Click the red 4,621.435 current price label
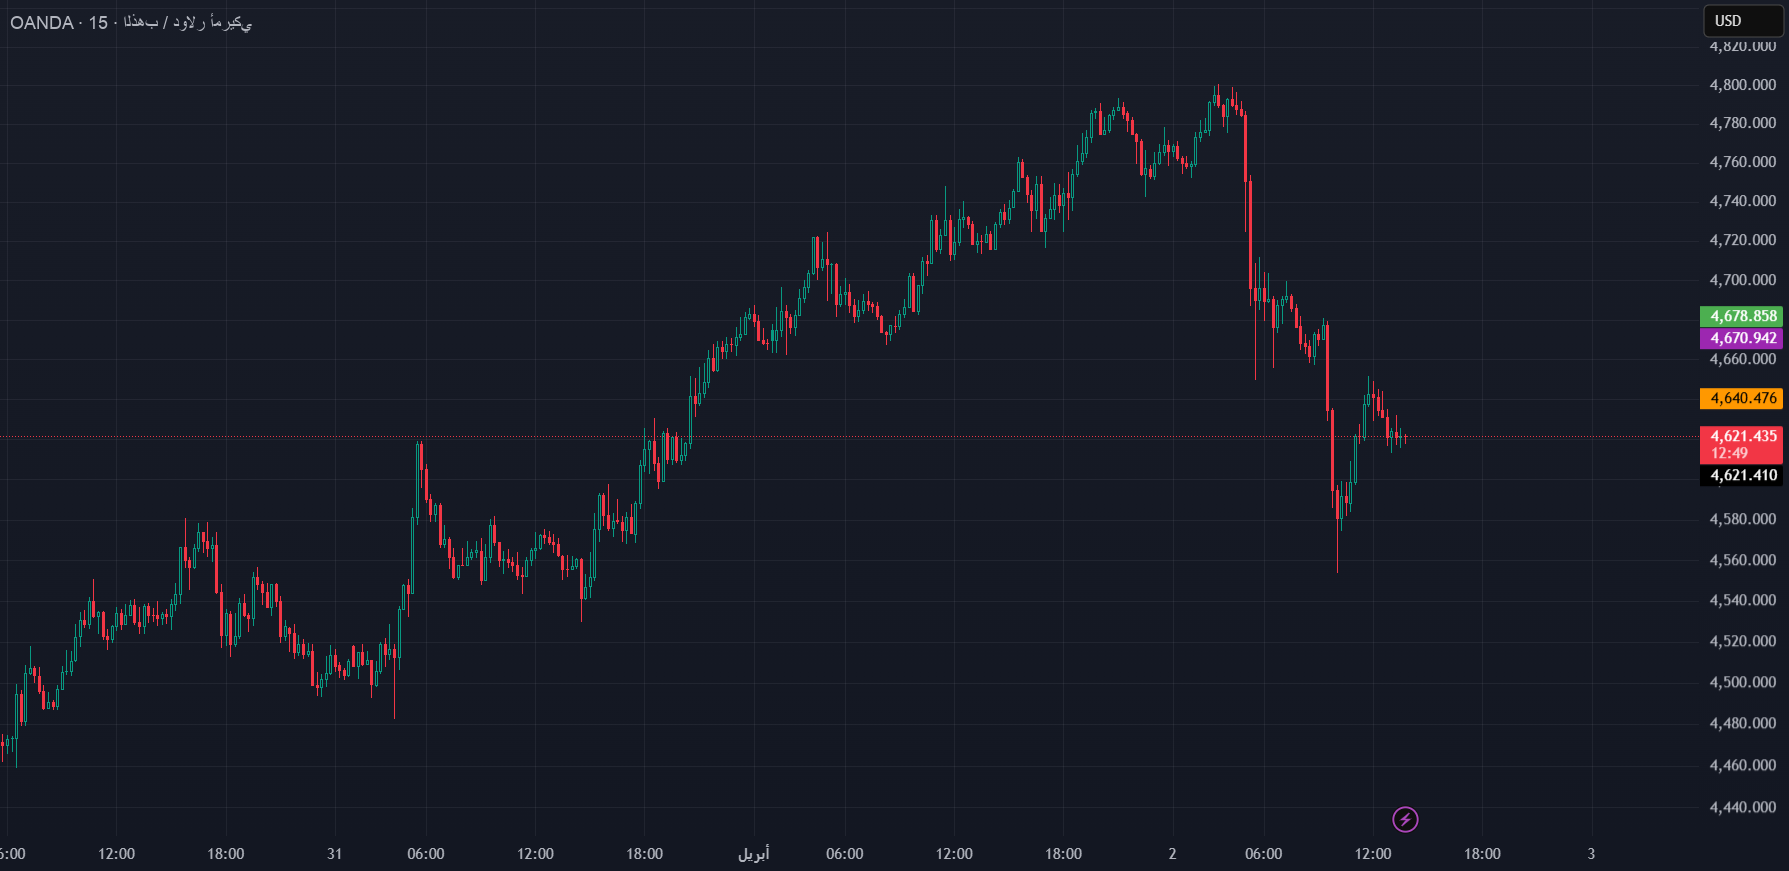Viewport: 1789px width, 871px height. coord(1741,436)
